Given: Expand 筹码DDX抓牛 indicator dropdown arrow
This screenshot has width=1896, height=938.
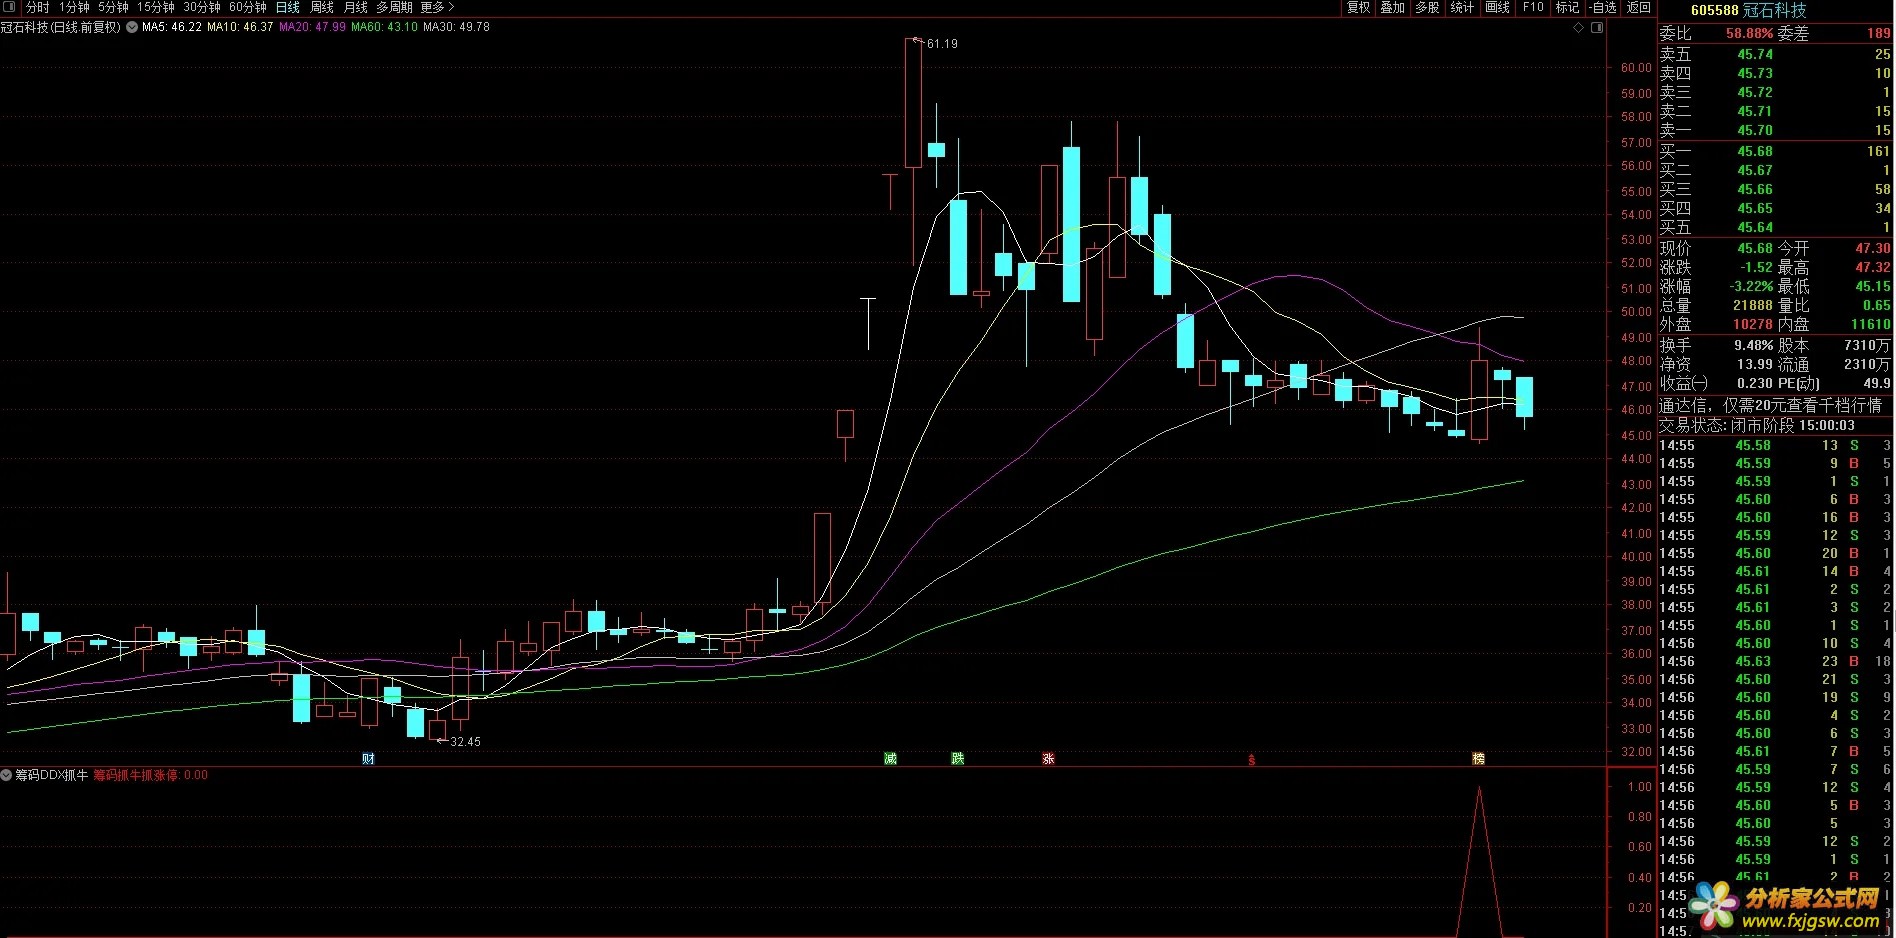Looking at the screenshot, I should pyautogui.click(x=7, y=775).
